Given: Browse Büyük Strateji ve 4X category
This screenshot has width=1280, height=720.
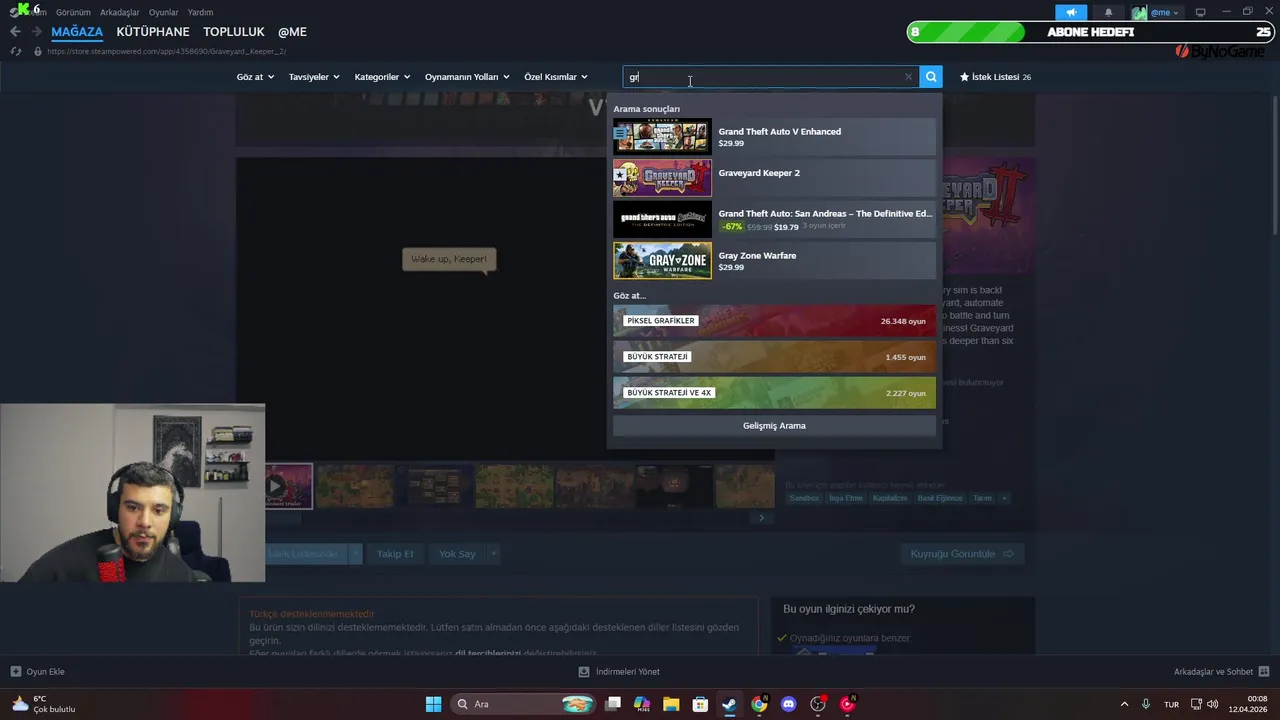Looking at the screenshot, I should click(774, 393).
